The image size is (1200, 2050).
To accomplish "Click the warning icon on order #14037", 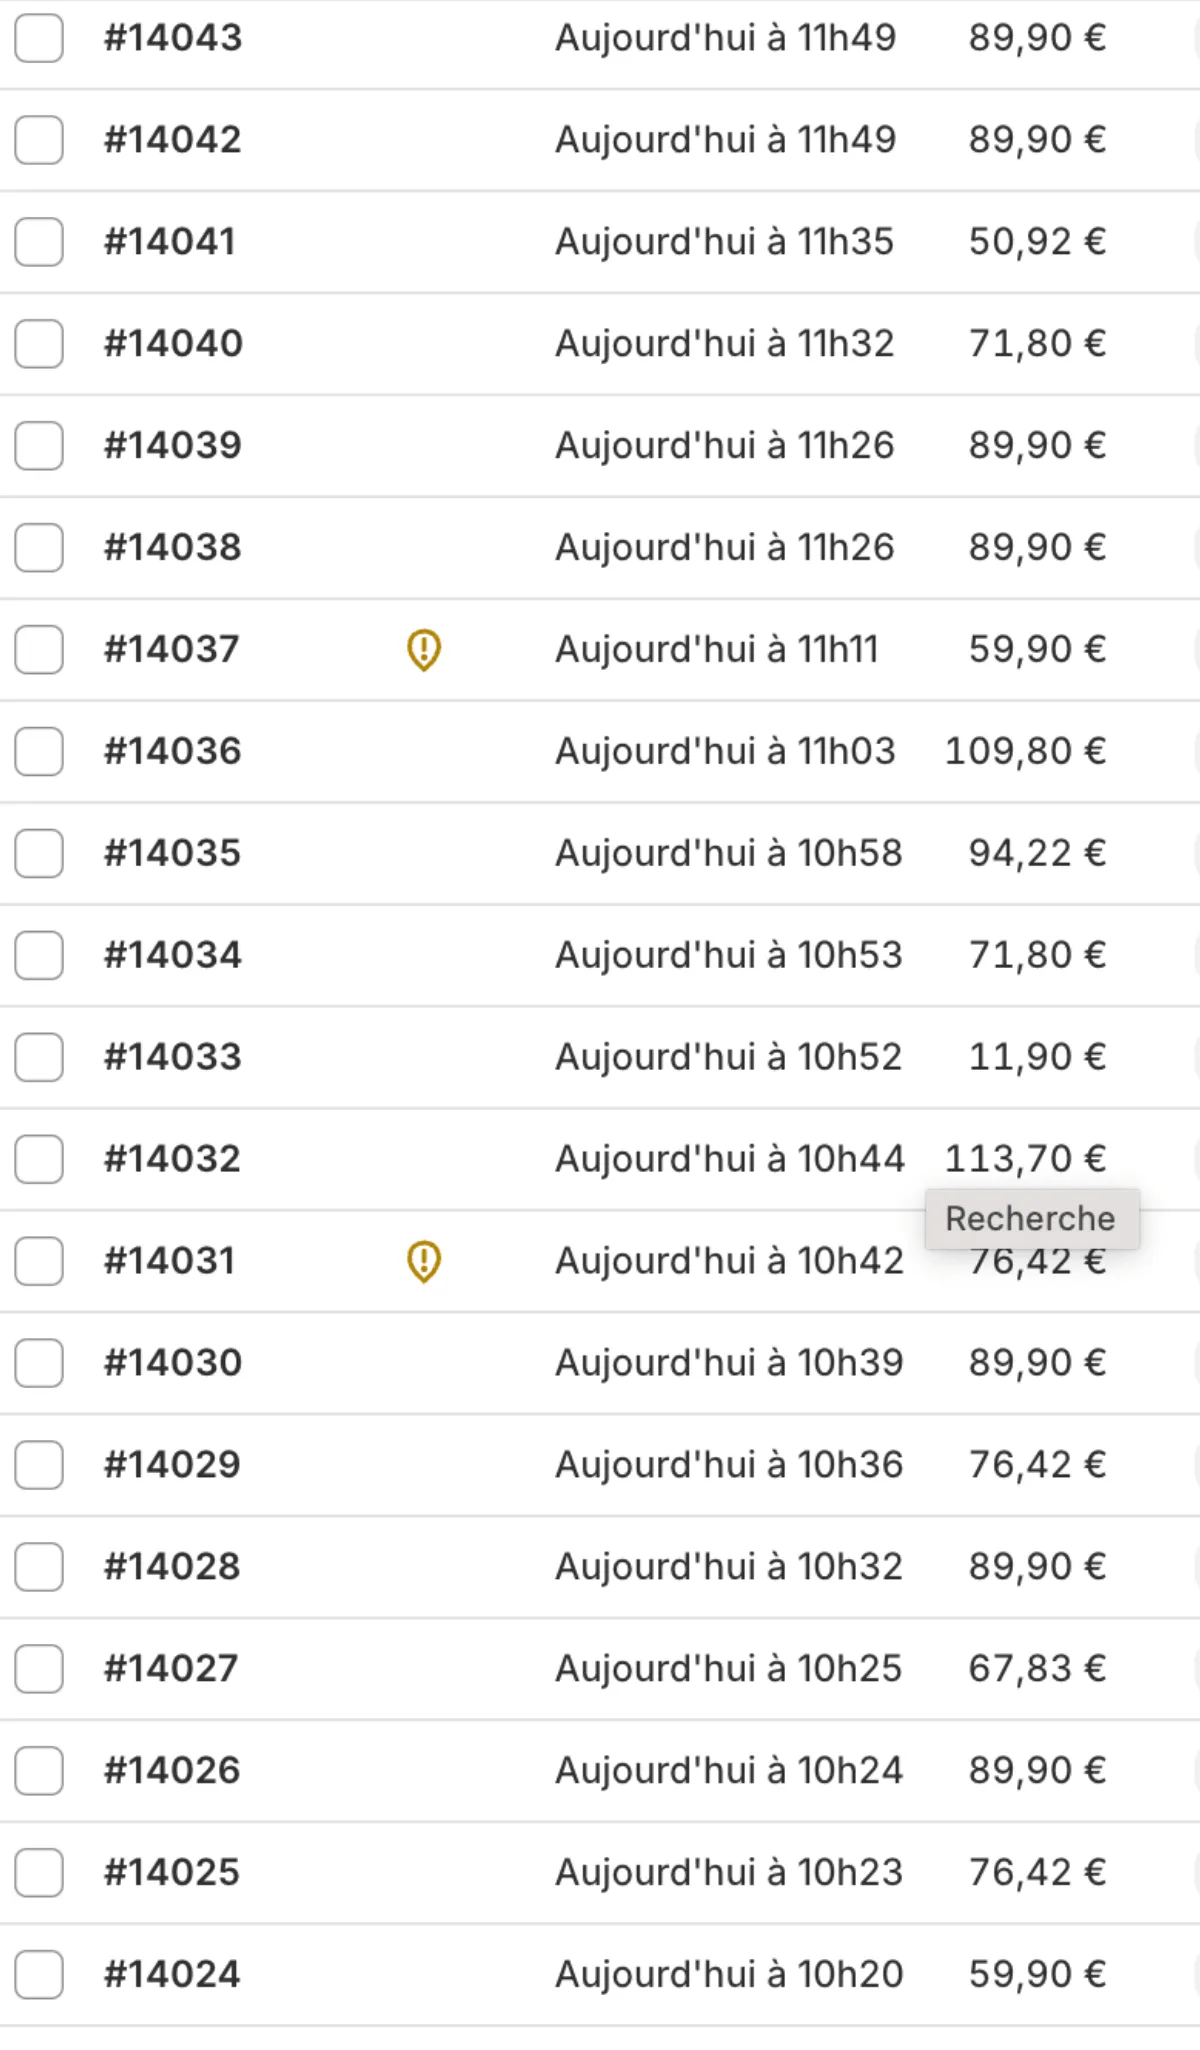I will [x=424, y=650].
